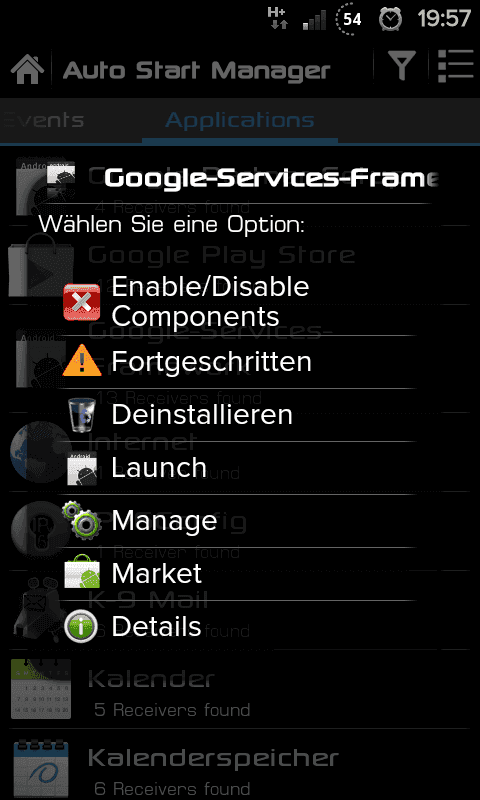Image resolution: width=480 pixels, height=800 pixels.
Task: Click the green info Details icon
Action: point(82,626)
